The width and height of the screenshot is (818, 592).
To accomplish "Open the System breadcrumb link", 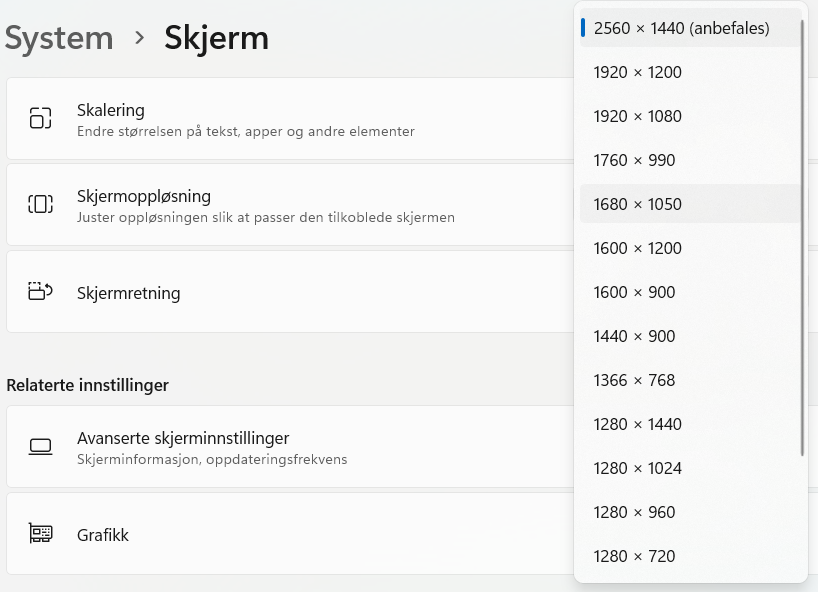I will 59,38.
